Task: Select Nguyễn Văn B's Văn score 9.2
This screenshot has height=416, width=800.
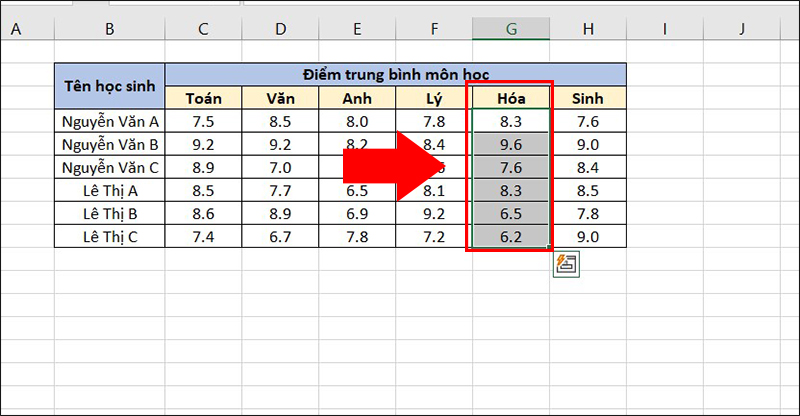Action: click(280, 144)
